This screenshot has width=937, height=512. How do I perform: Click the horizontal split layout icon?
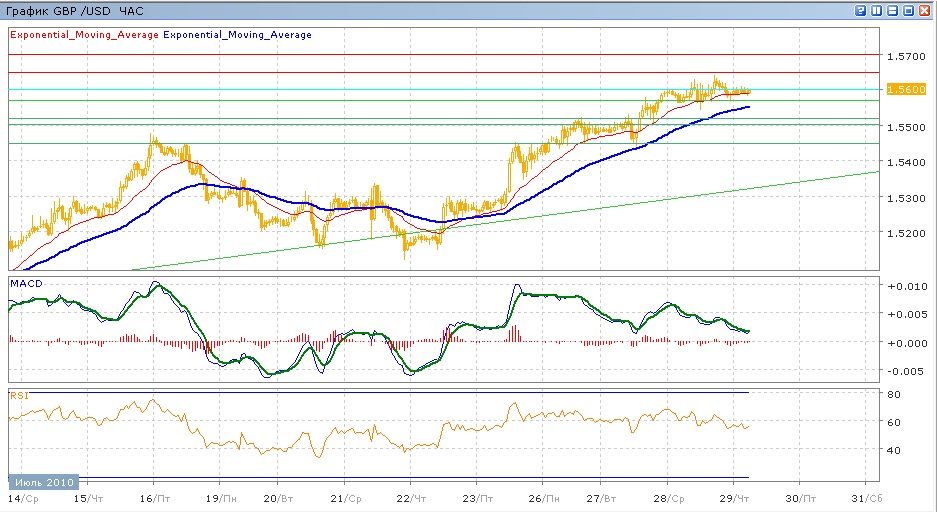[892, 10]
